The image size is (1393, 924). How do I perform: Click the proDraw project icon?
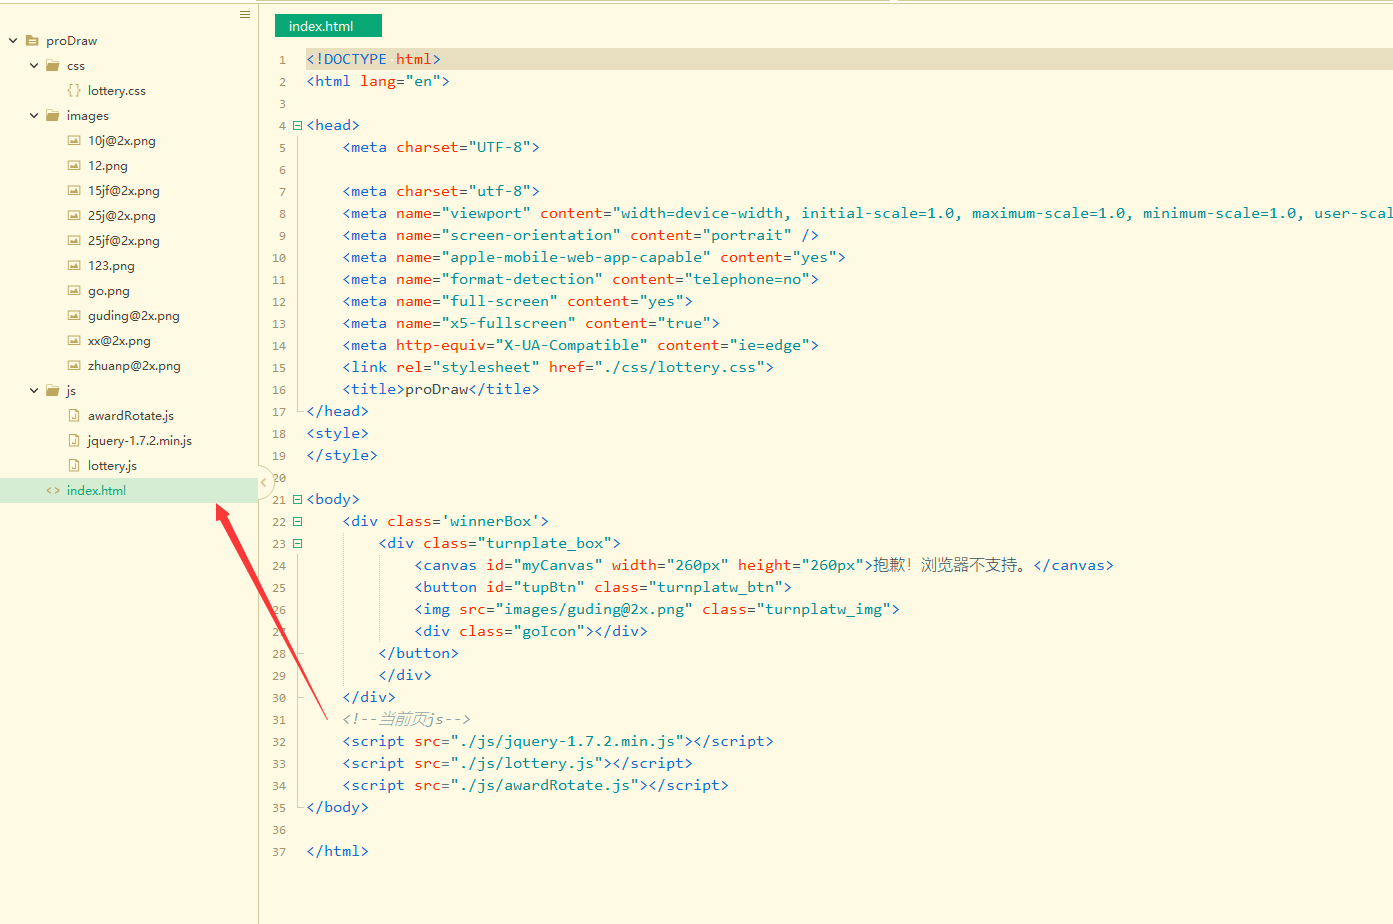[32, 41]
